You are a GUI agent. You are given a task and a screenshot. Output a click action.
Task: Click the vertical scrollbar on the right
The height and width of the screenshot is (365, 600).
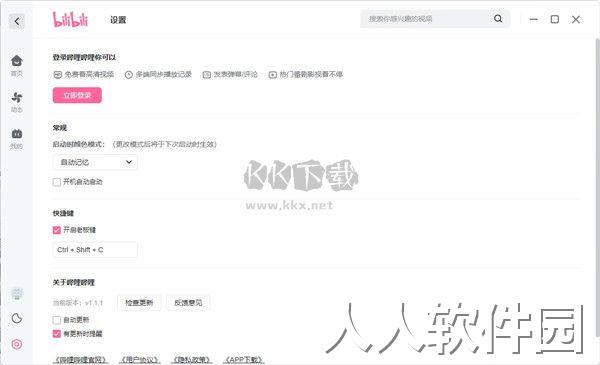point(597,187)
